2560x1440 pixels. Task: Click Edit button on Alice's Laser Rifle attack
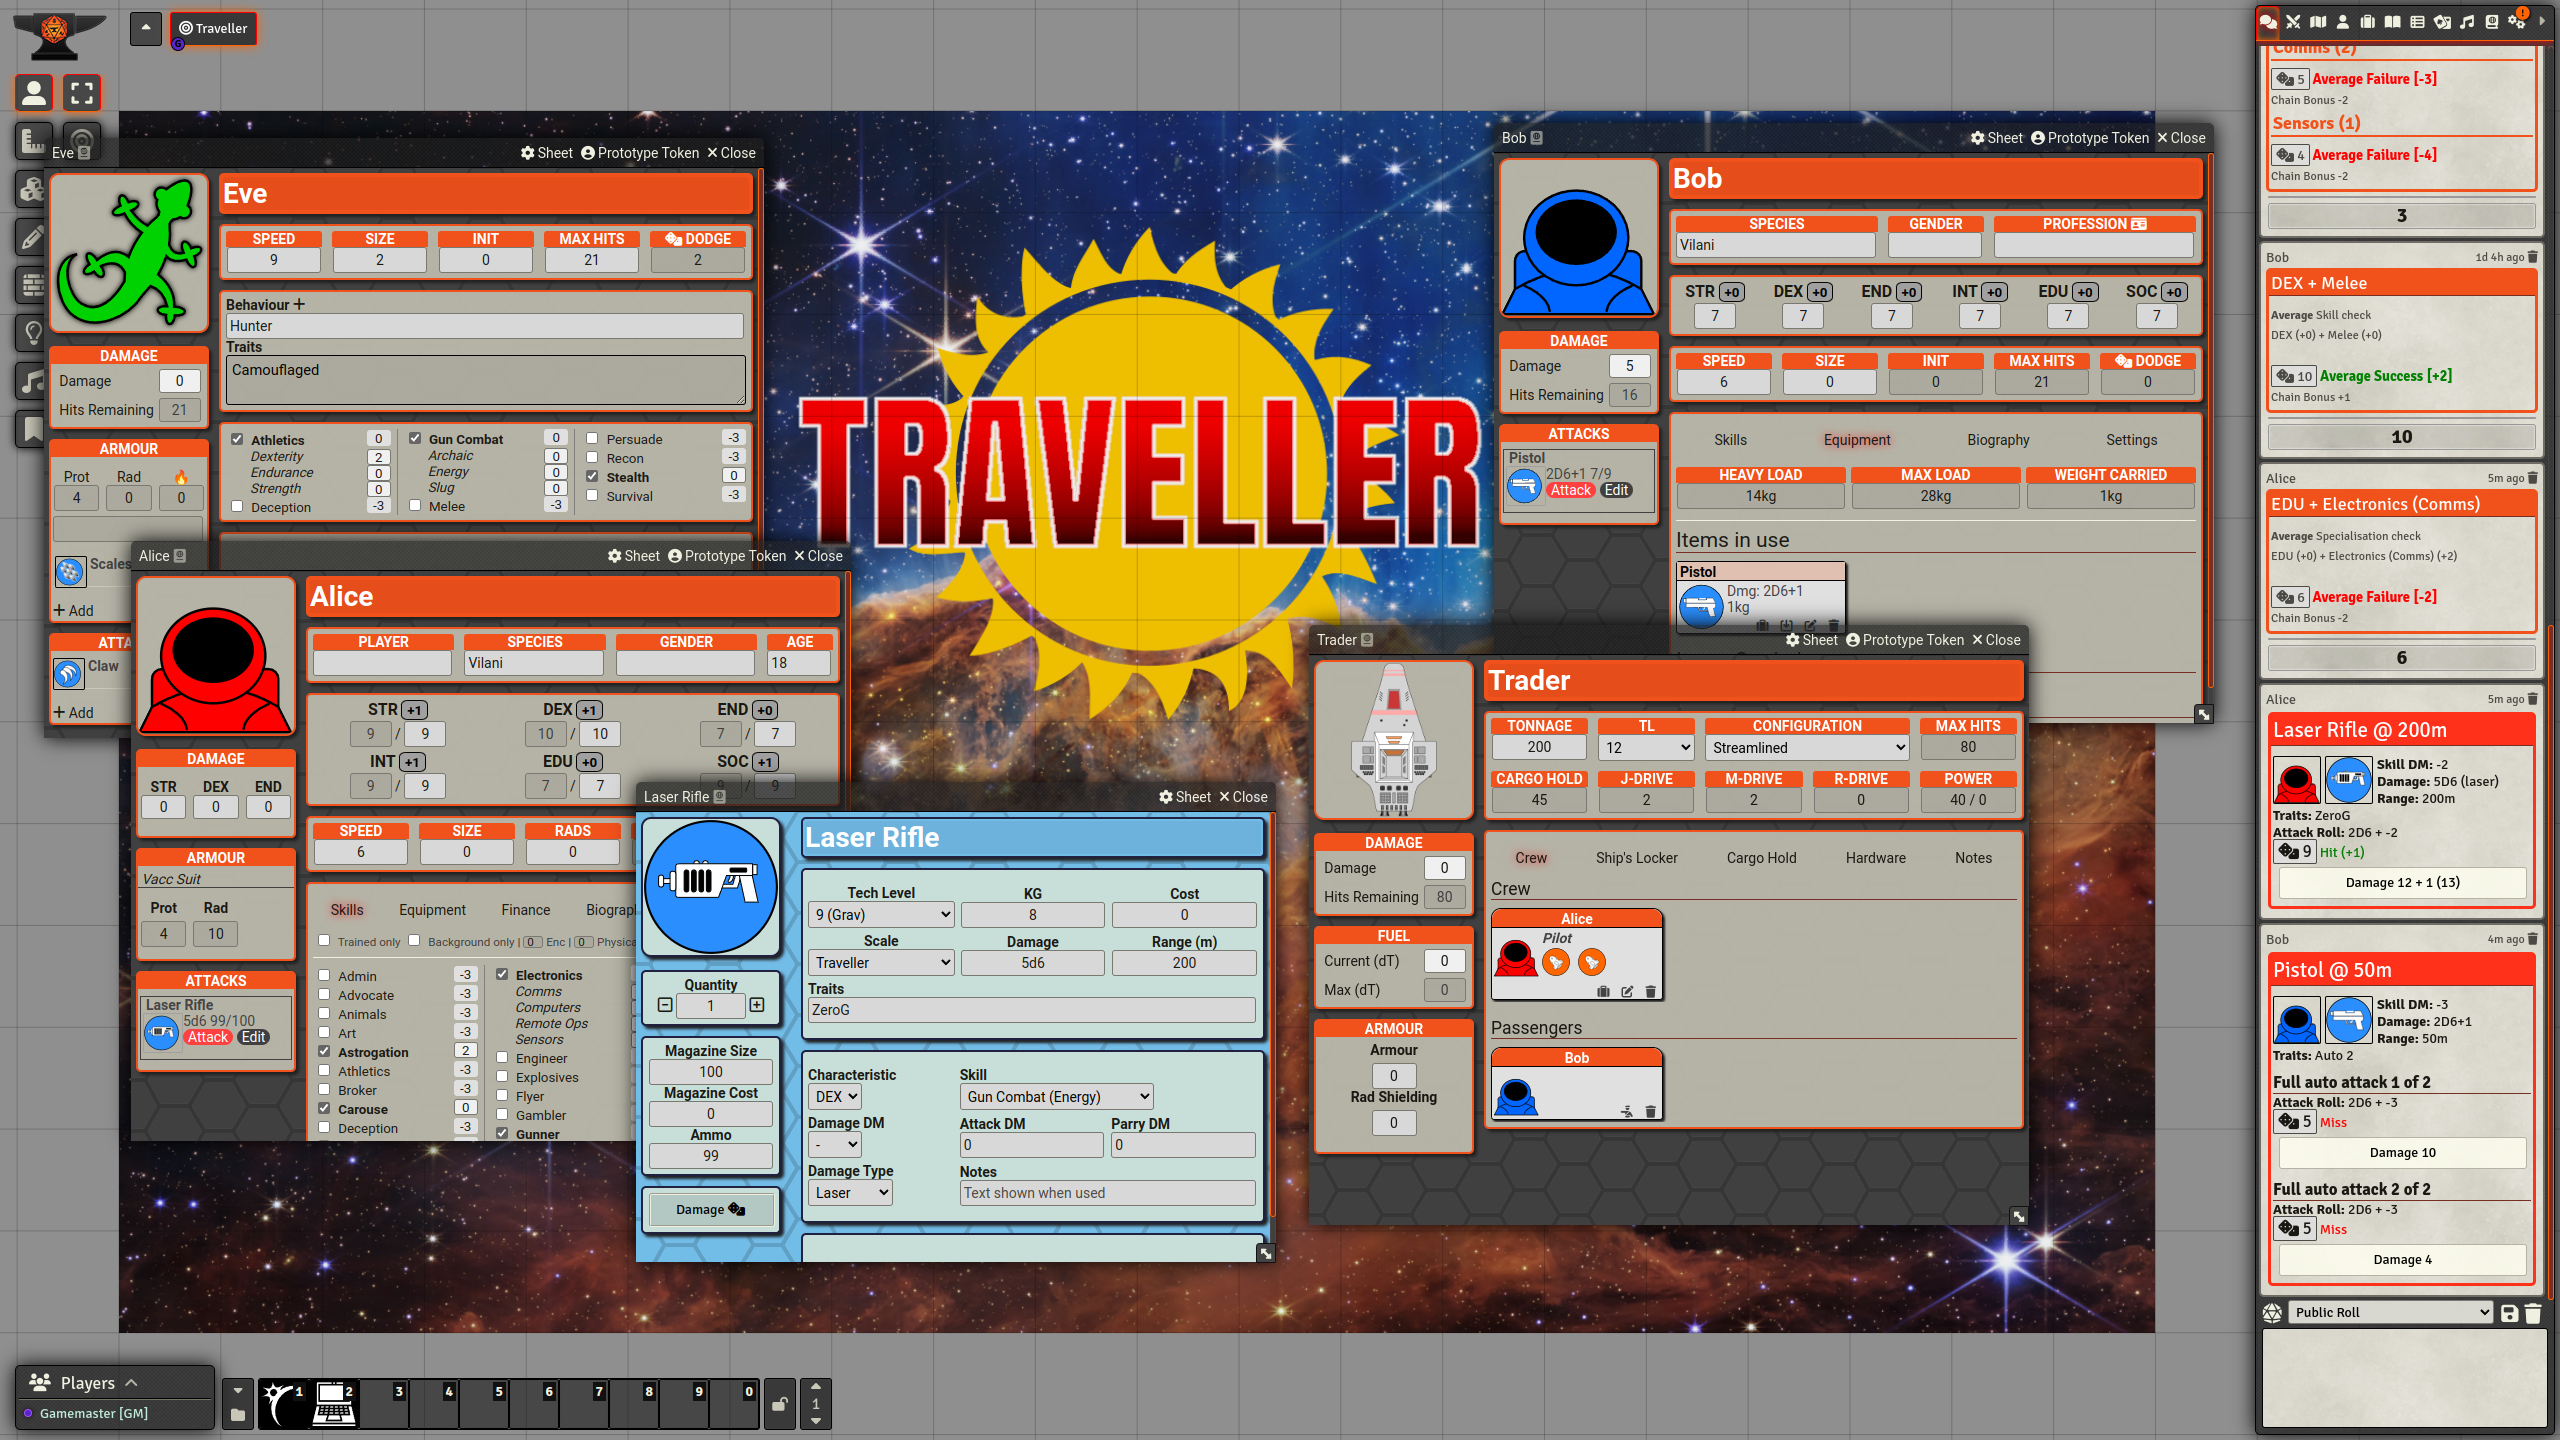253,1038
